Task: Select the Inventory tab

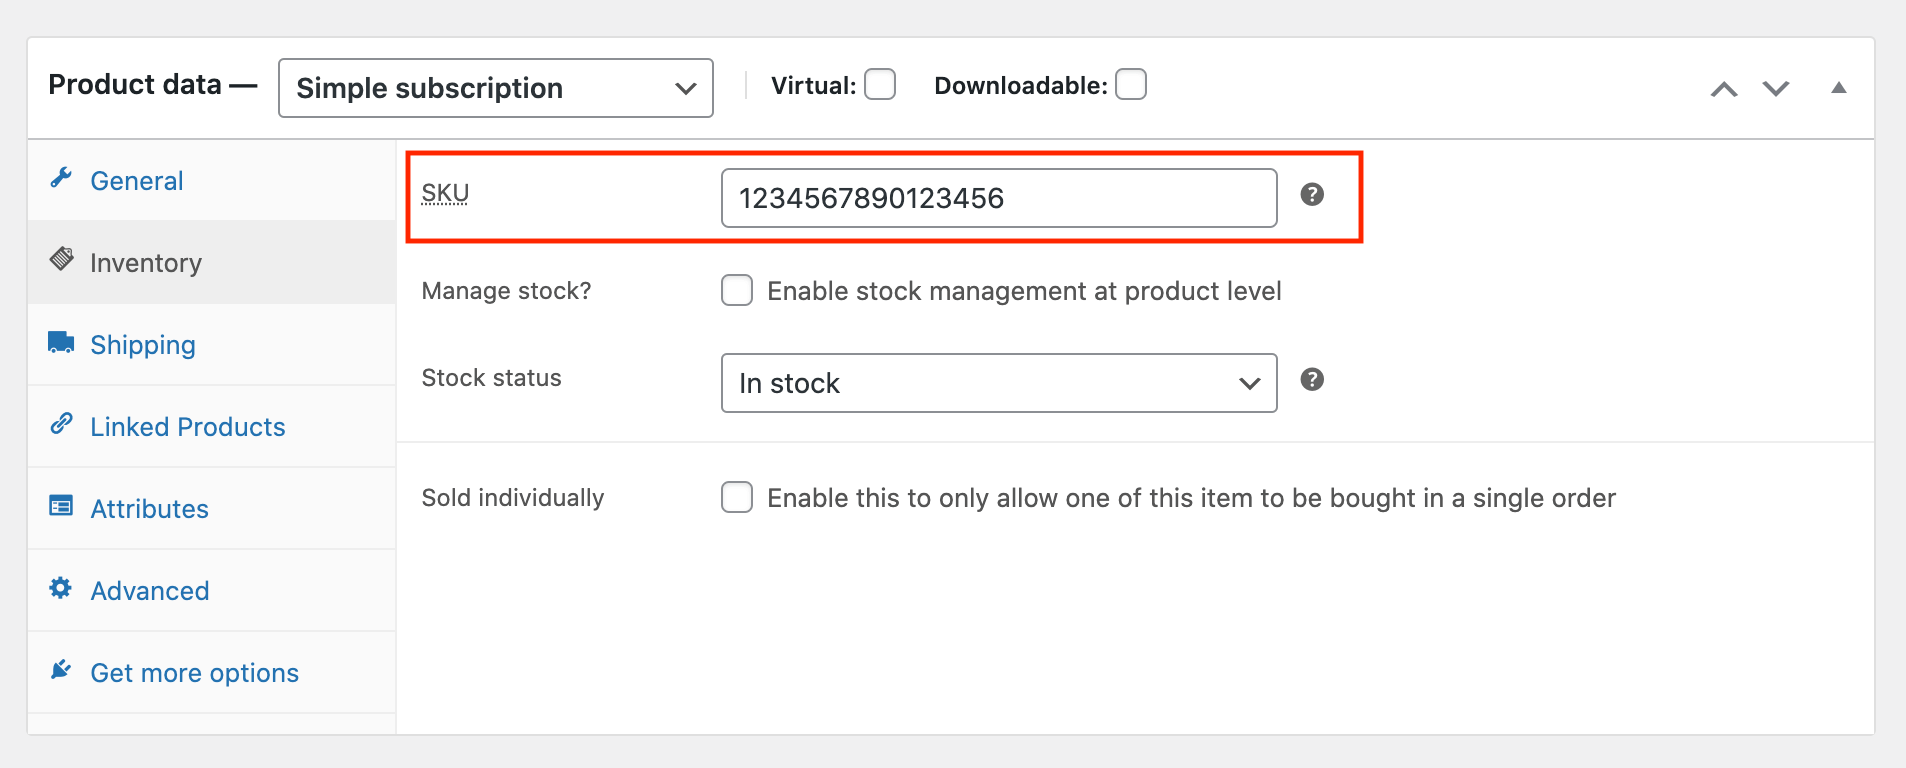Action: 212,262
